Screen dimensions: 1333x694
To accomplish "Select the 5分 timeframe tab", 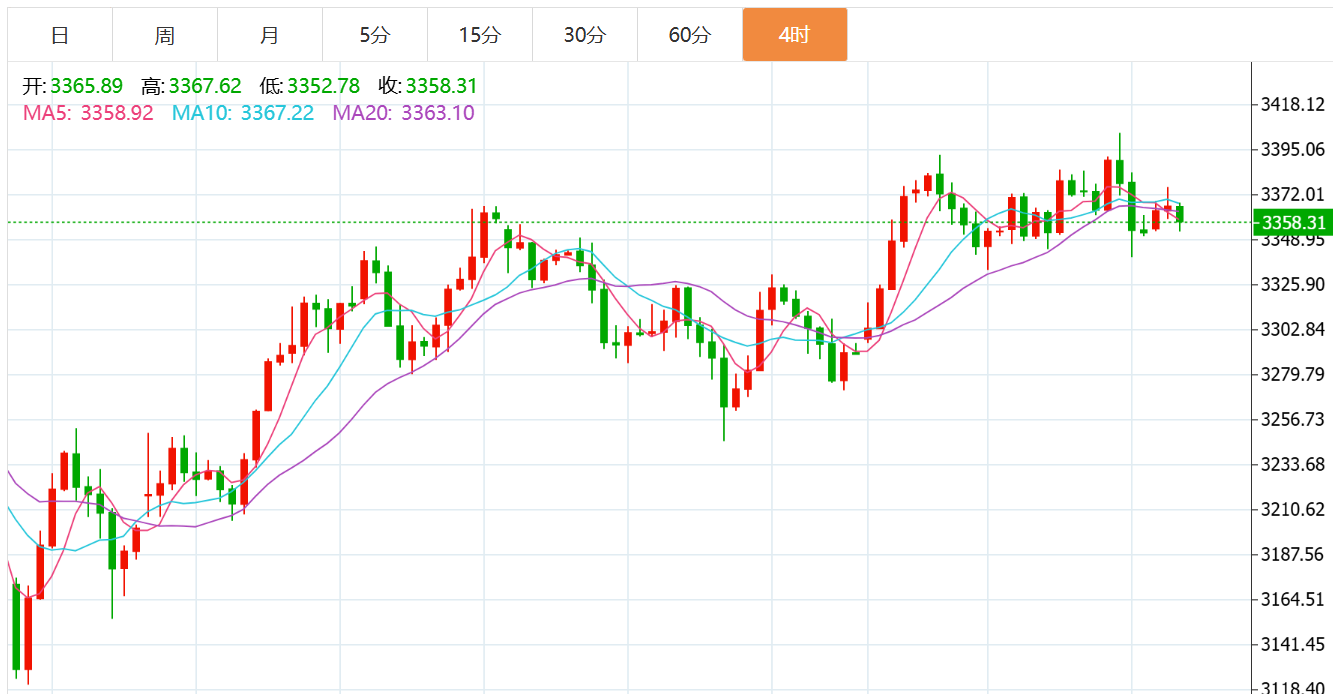I will [x=375, y=35].
